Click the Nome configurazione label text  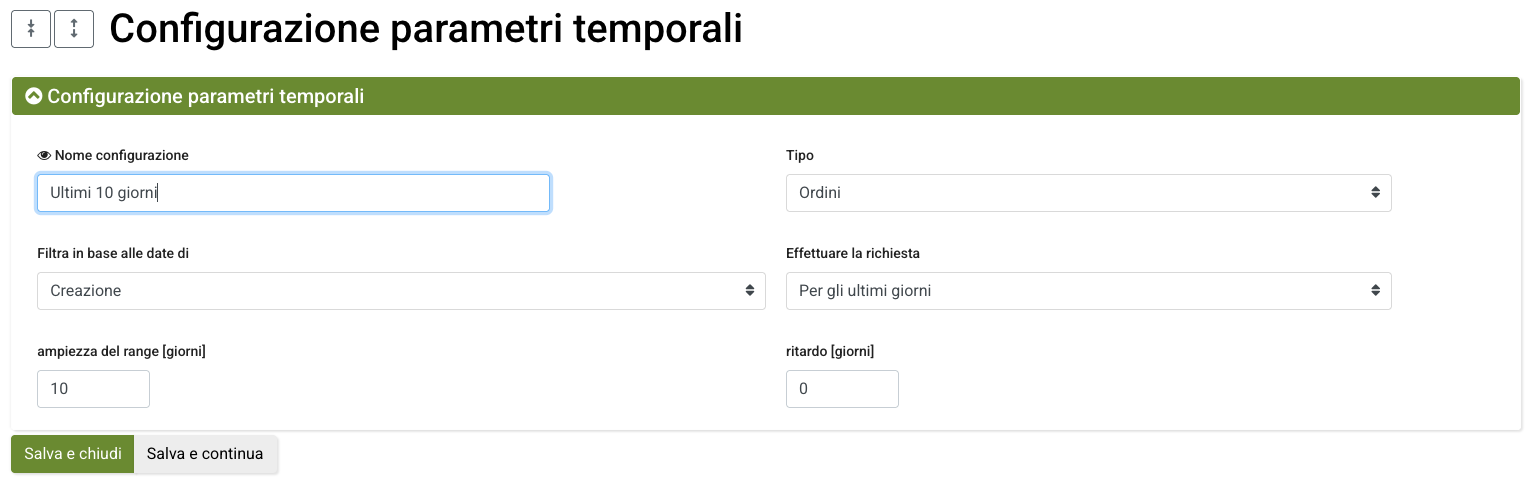[x=121, y=156]
